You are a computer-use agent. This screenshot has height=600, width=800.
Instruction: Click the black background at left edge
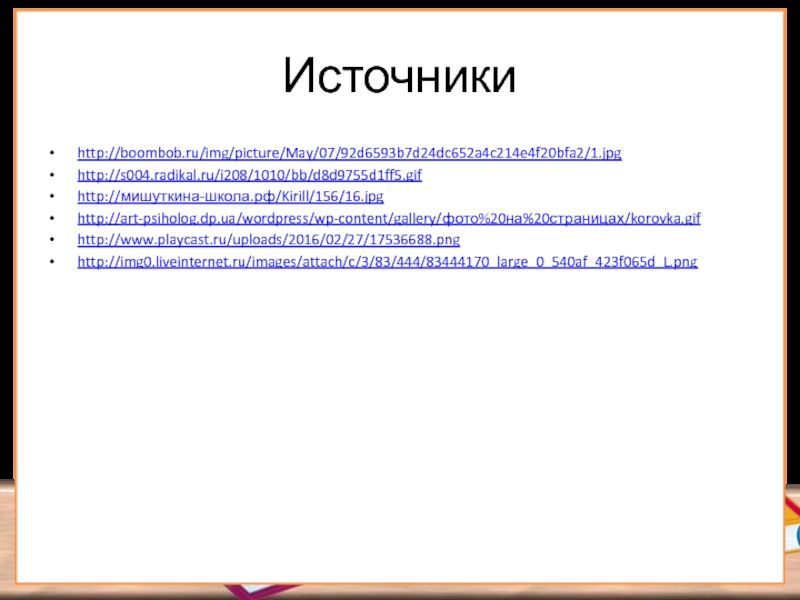(6, 250)
